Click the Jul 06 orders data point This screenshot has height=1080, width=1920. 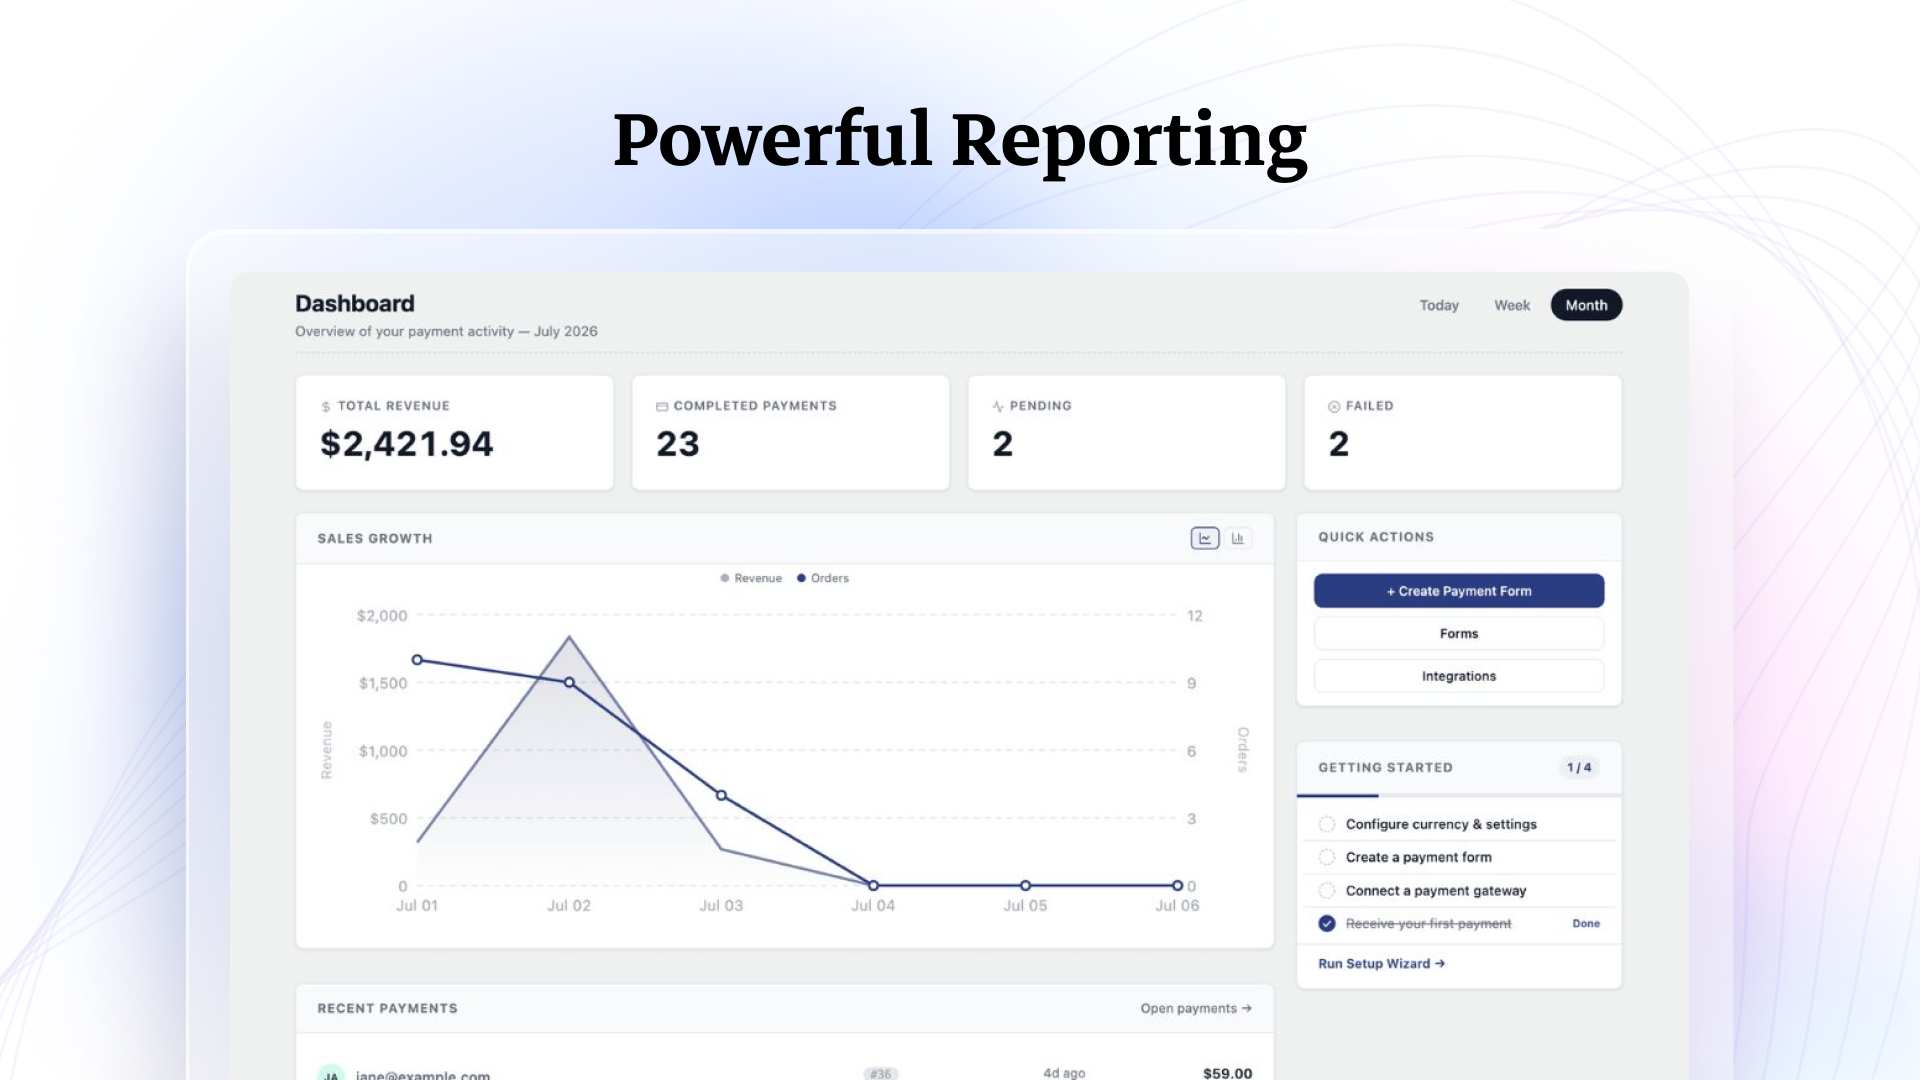click(1177, 886)
